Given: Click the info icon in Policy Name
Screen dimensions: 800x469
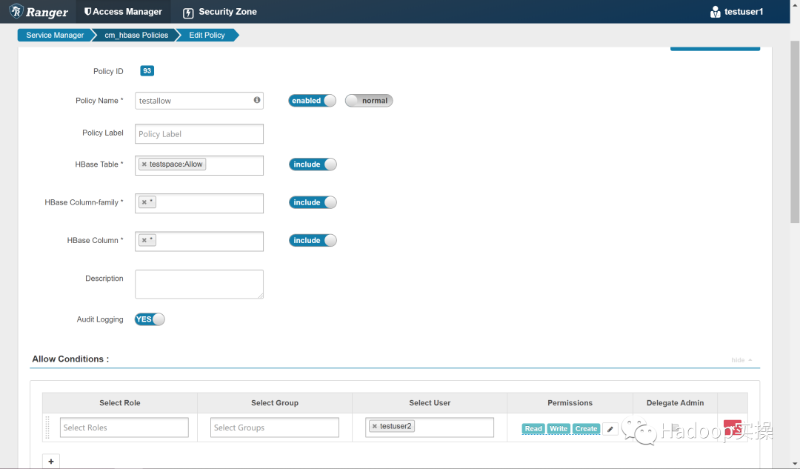Looking at the screenshot, I should pyautogui.click(x=257, y=100).
